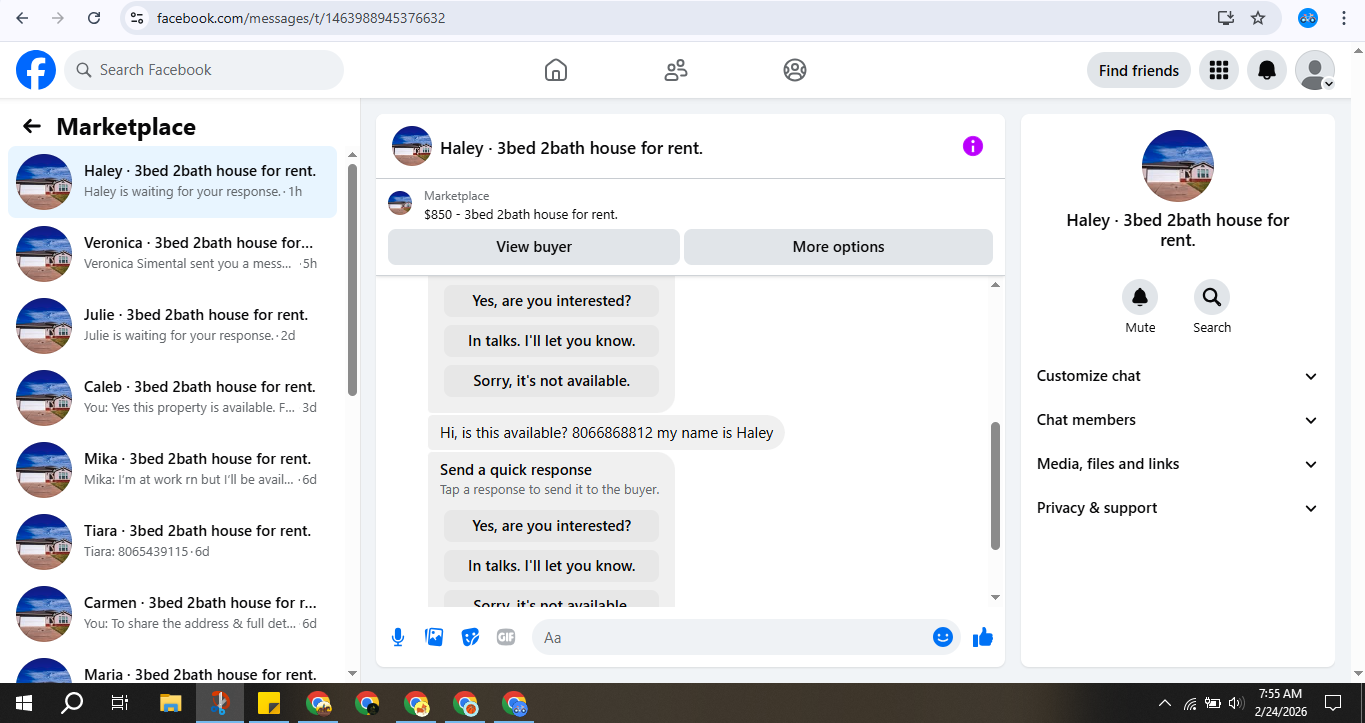
Task: Open the notifications bell in header
Action: coord(1266,70)
